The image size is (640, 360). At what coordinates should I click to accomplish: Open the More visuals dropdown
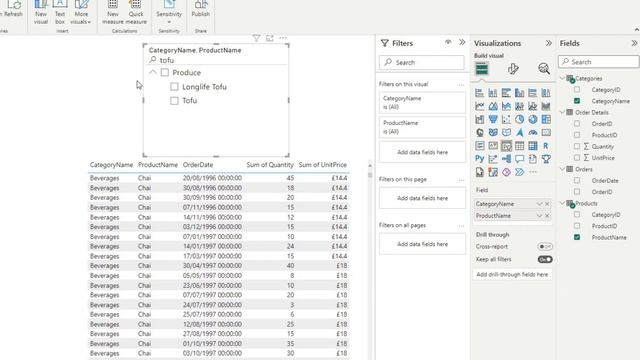(x=81, y=12)
